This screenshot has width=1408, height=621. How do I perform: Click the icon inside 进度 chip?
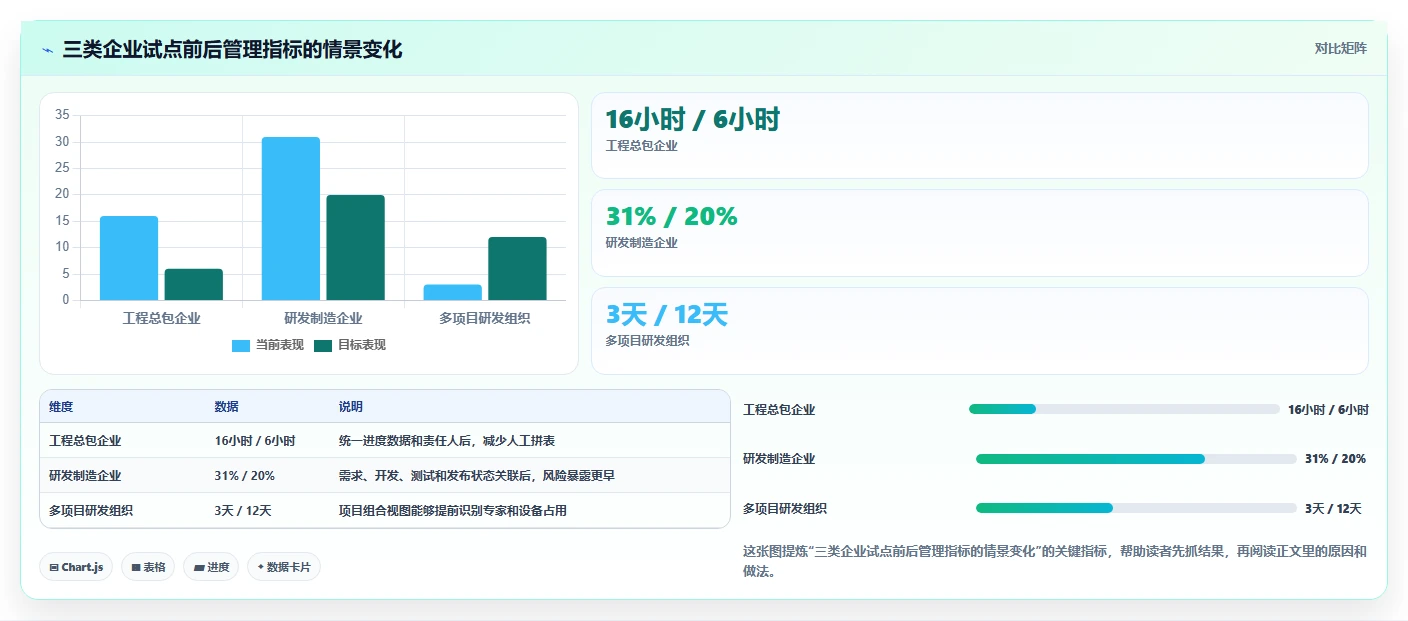(199, 567)
